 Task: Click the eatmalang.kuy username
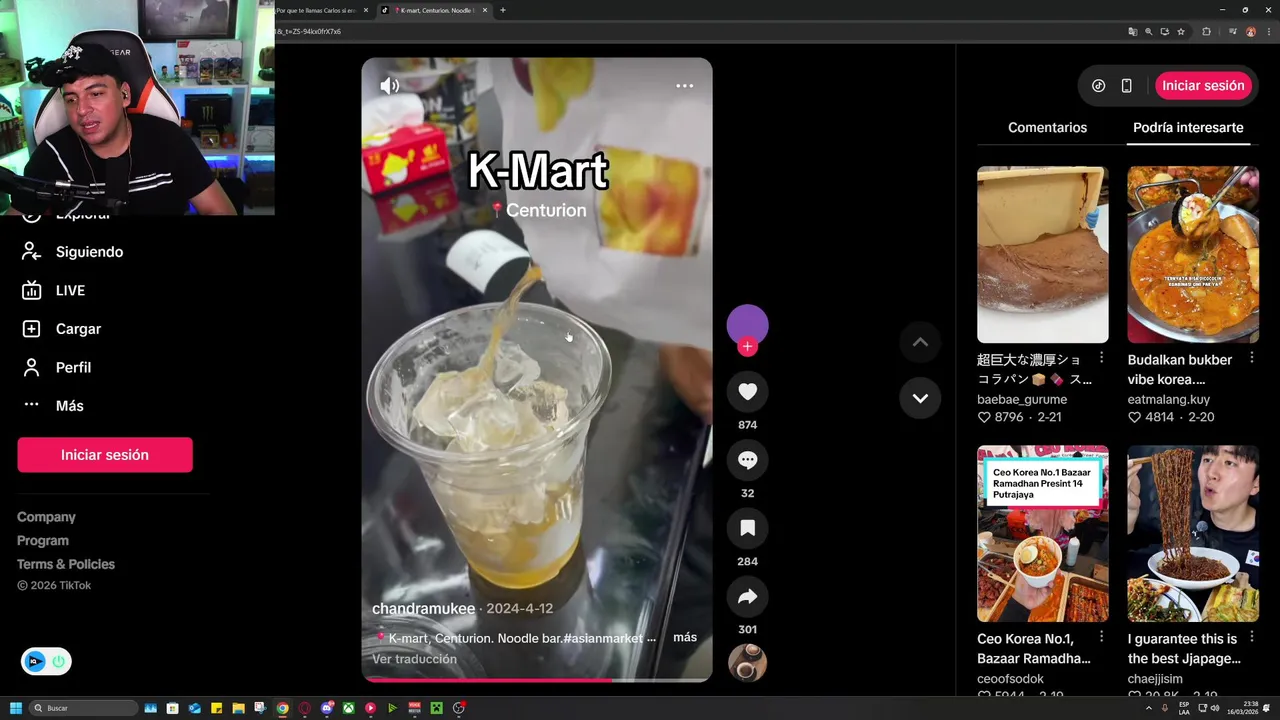(1169, 399)
